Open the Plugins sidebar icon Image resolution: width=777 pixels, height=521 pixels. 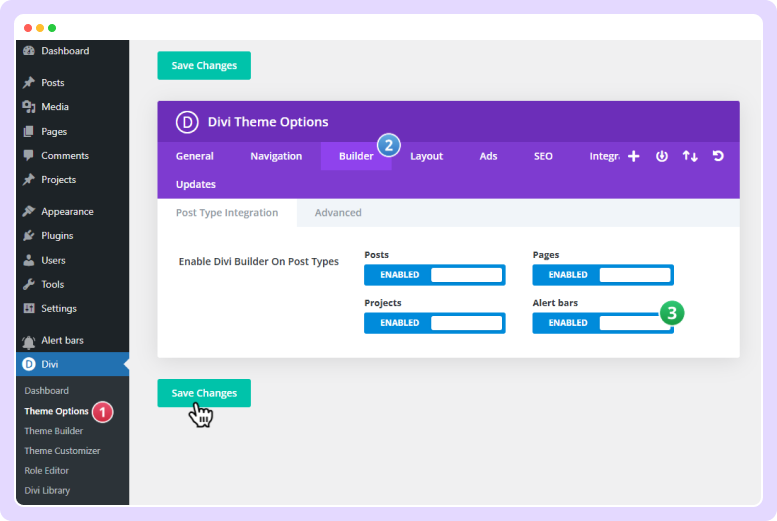point(29,236)
